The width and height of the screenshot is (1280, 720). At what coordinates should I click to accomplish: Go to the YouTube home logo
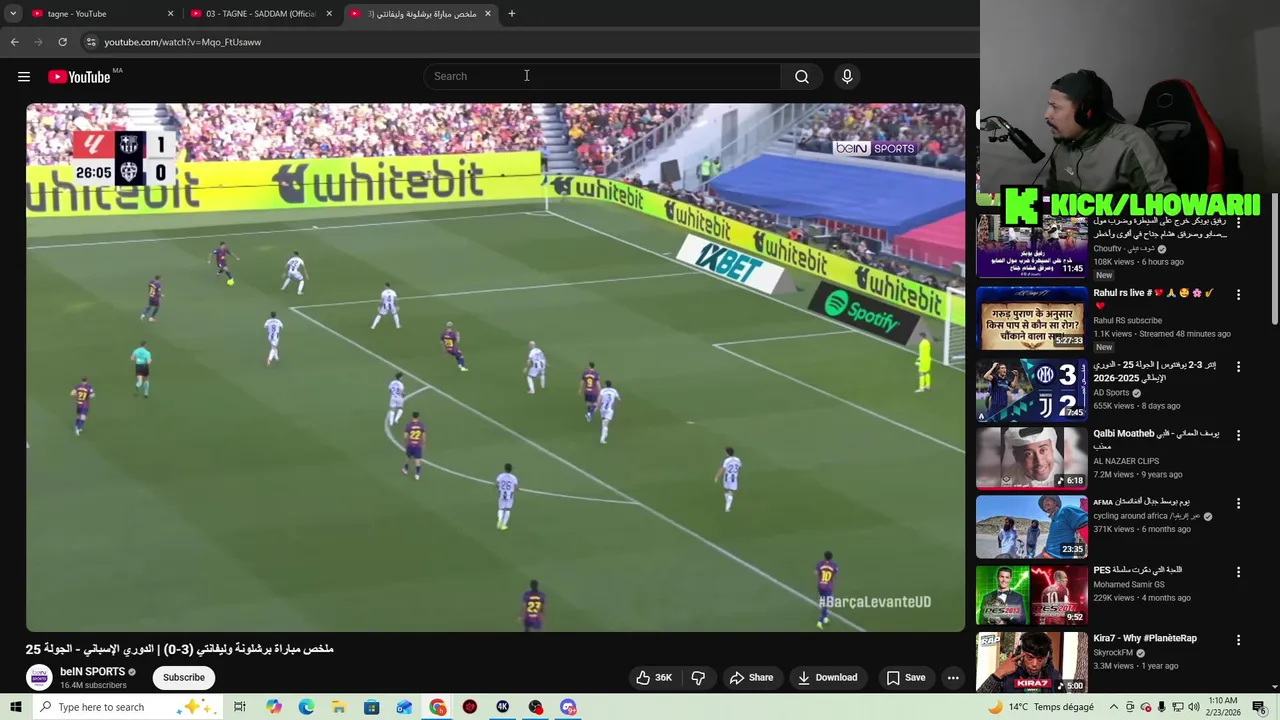[79, 77]
